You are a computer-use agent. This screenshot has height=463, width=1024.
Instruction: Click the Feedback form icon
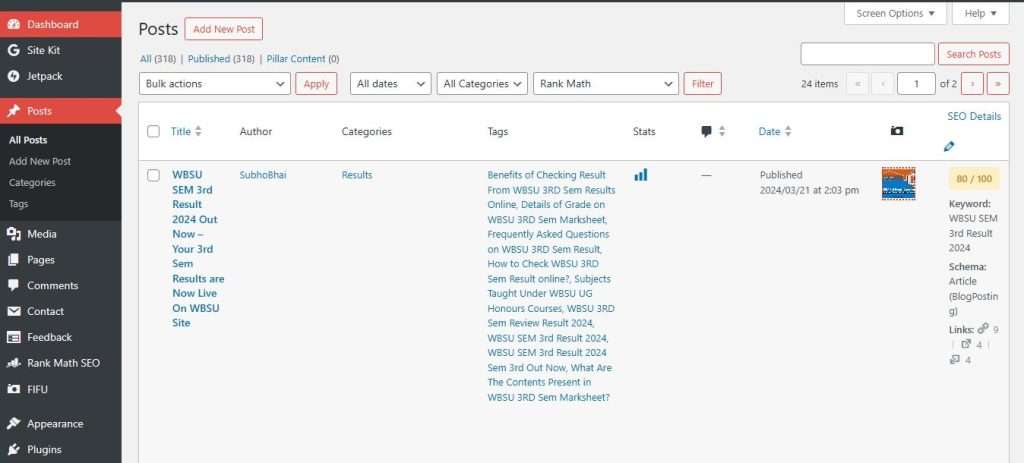13,337
